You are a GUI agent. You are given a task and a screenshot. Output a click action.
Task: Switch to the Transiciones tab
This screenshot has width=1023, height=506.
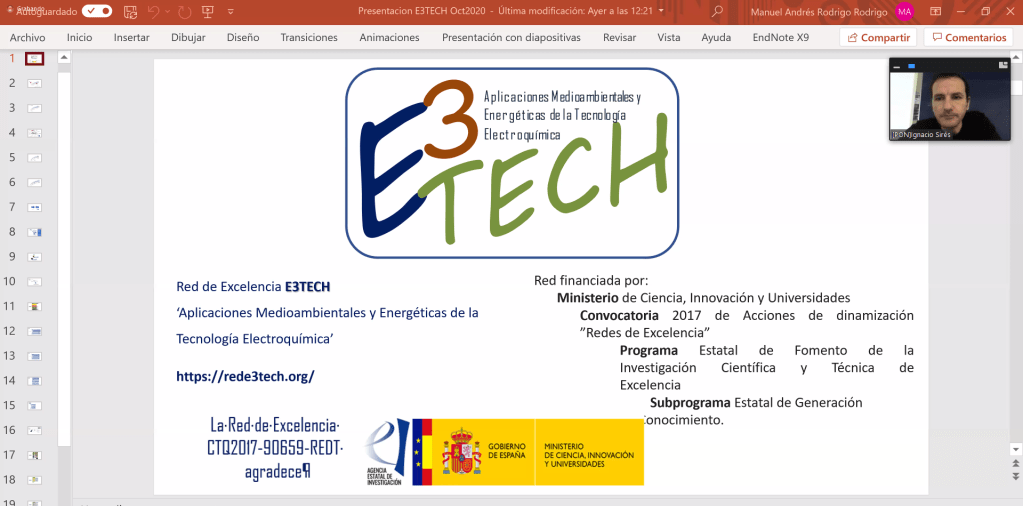tap(309, 37)
